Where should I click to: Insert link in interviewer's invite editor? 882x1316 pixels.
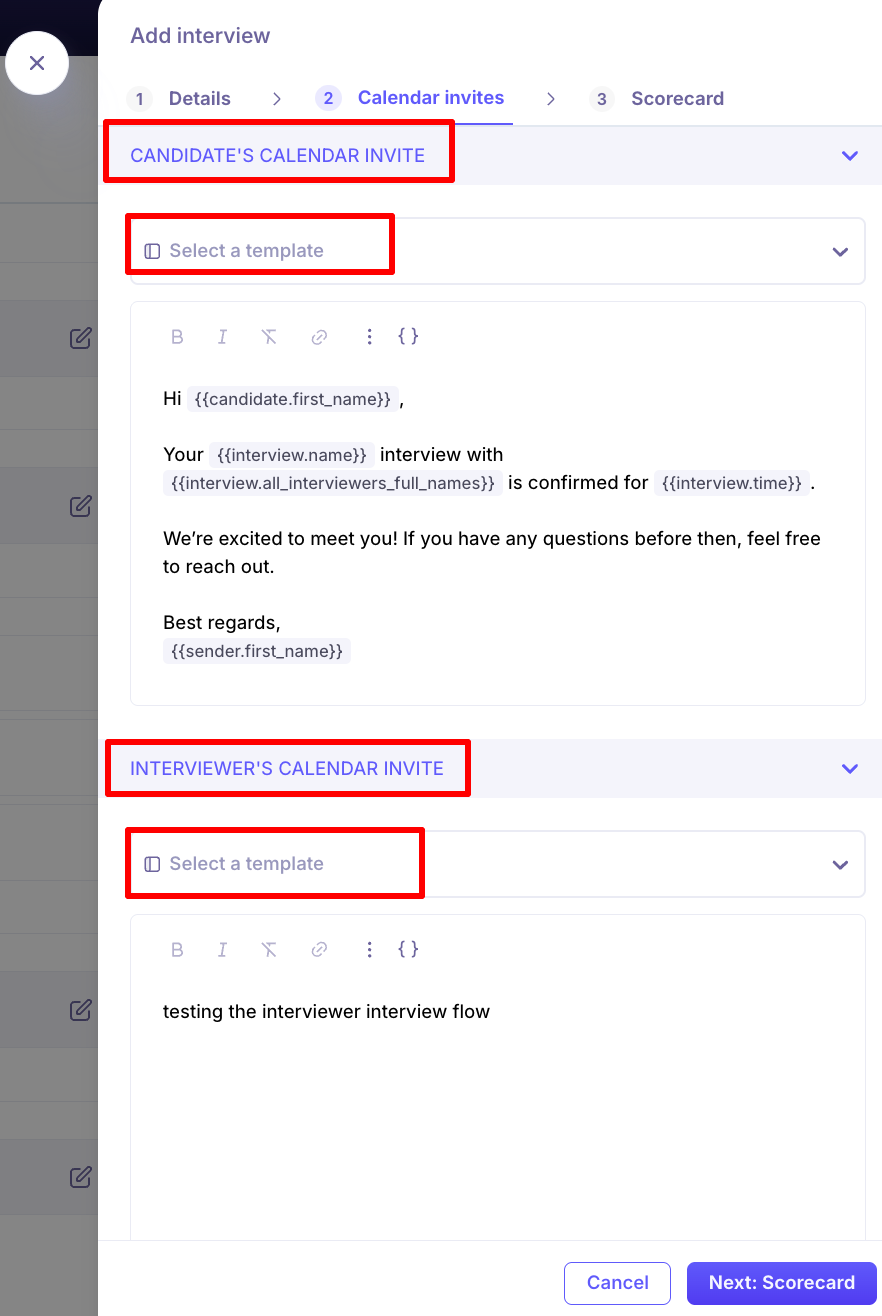[x=319, y=950]
